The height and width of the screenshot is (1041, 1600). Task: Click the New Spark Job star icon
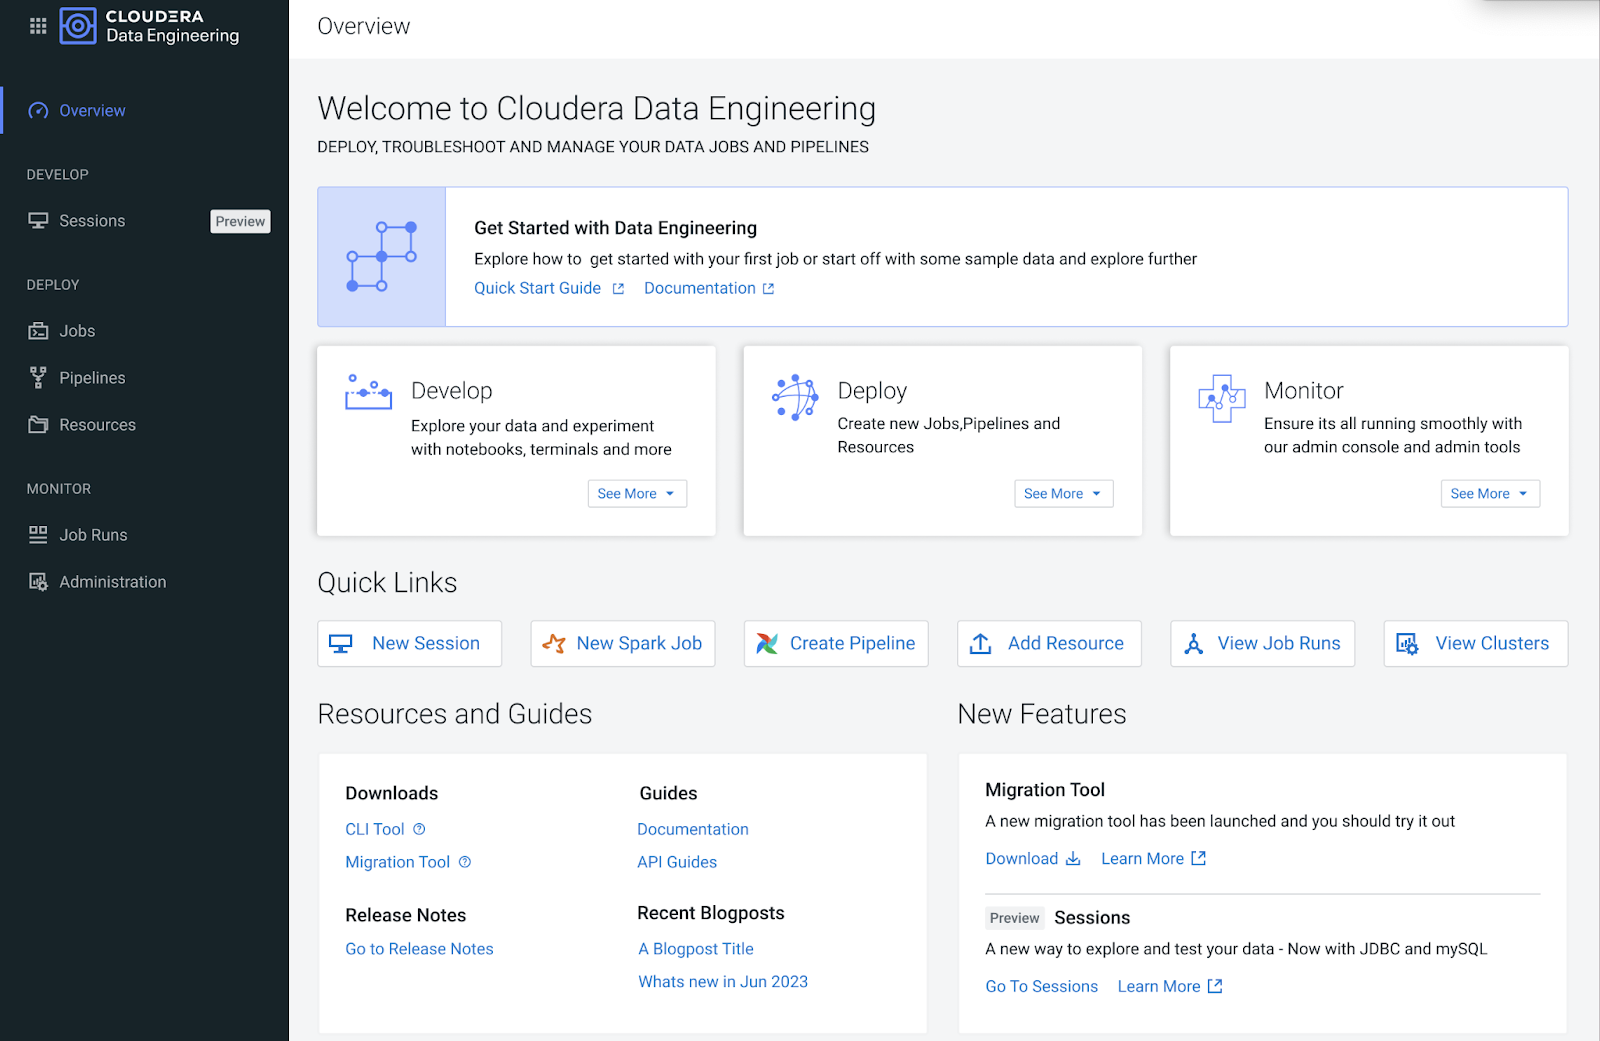[552, 643]
